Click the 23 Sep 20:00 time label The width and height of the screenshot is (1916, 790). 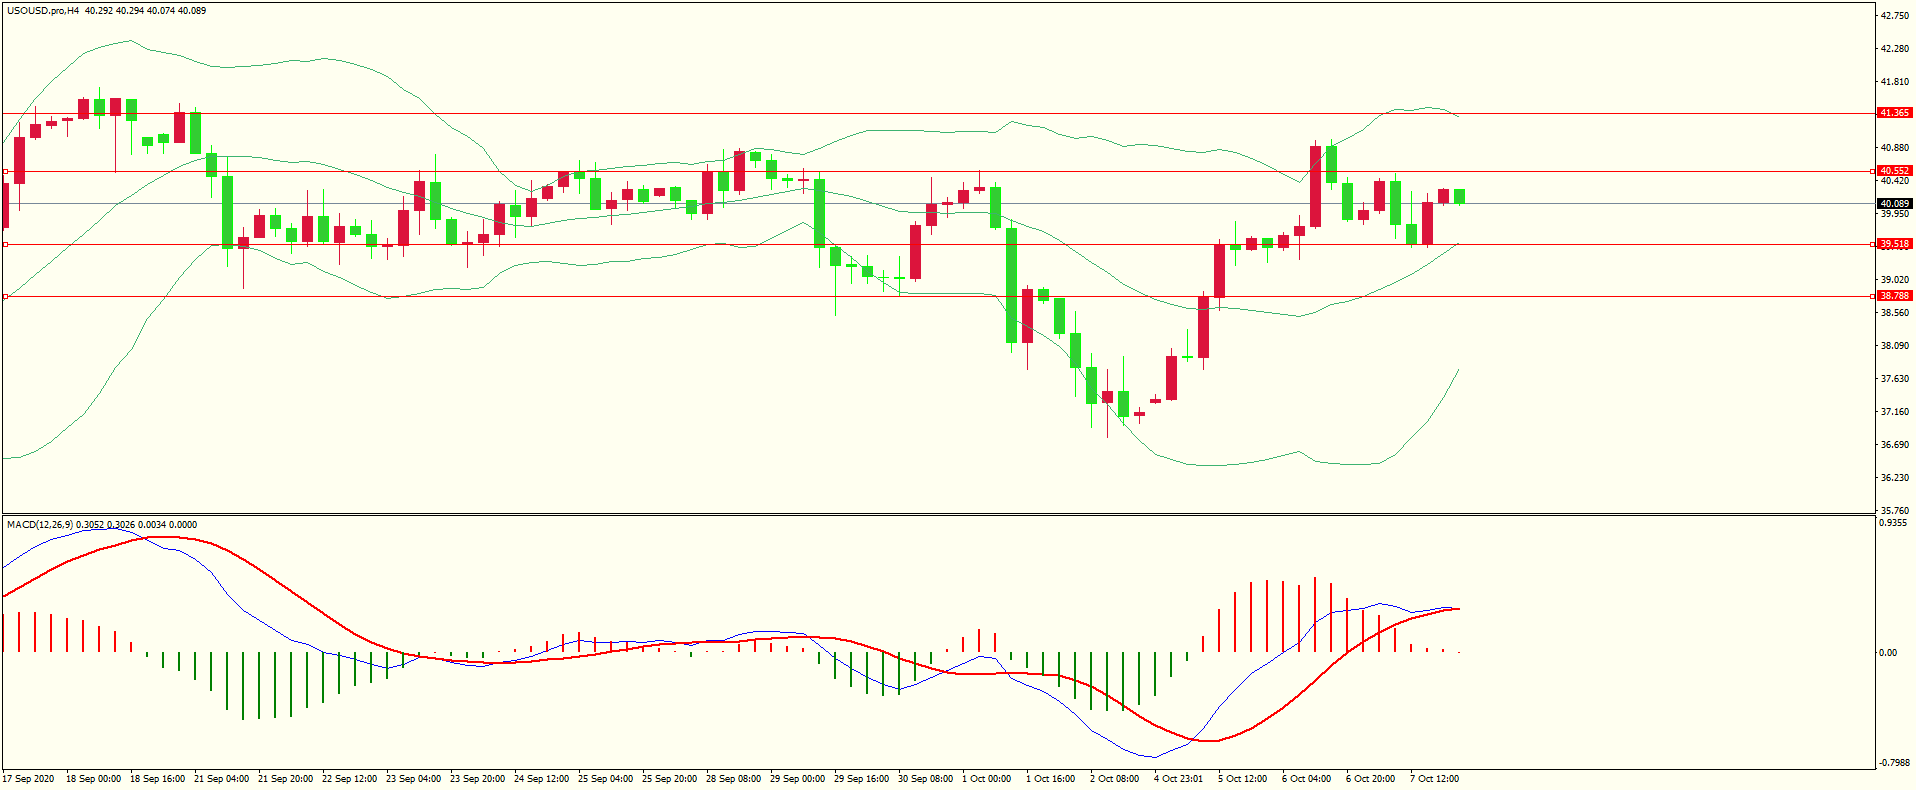[x=477, y=779]
